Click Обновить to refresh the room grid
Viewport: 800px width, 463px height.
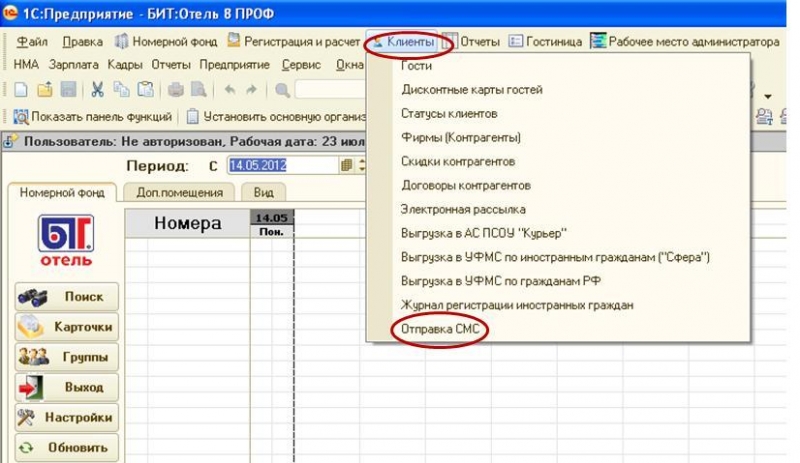(x=67, y=448)
